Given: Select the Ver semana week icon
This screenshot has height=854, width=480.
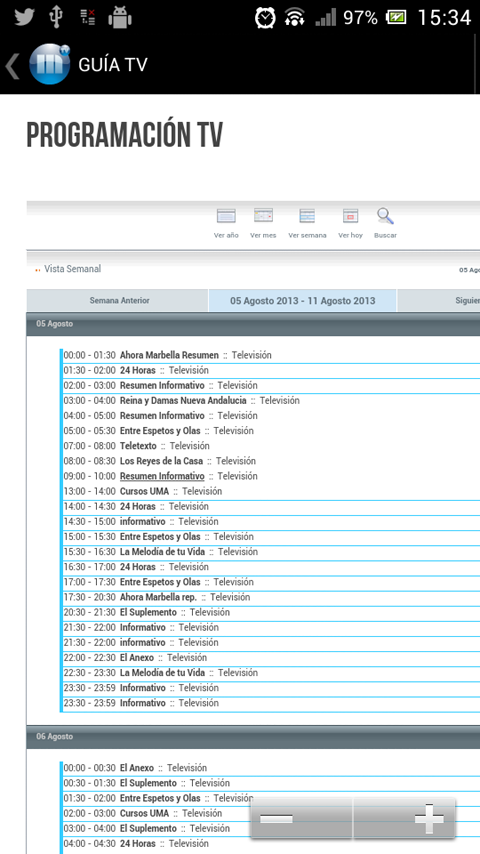Looking at the screenshot, I should [307, 216].
